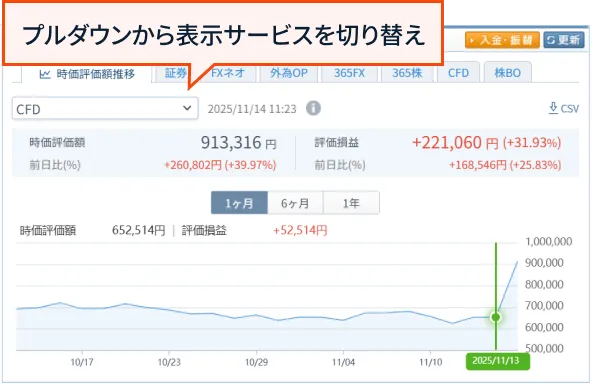The height and width of the screenshot is (384, 592).
Task: Switch to the 外為OP tab
Action: [289, 73]
